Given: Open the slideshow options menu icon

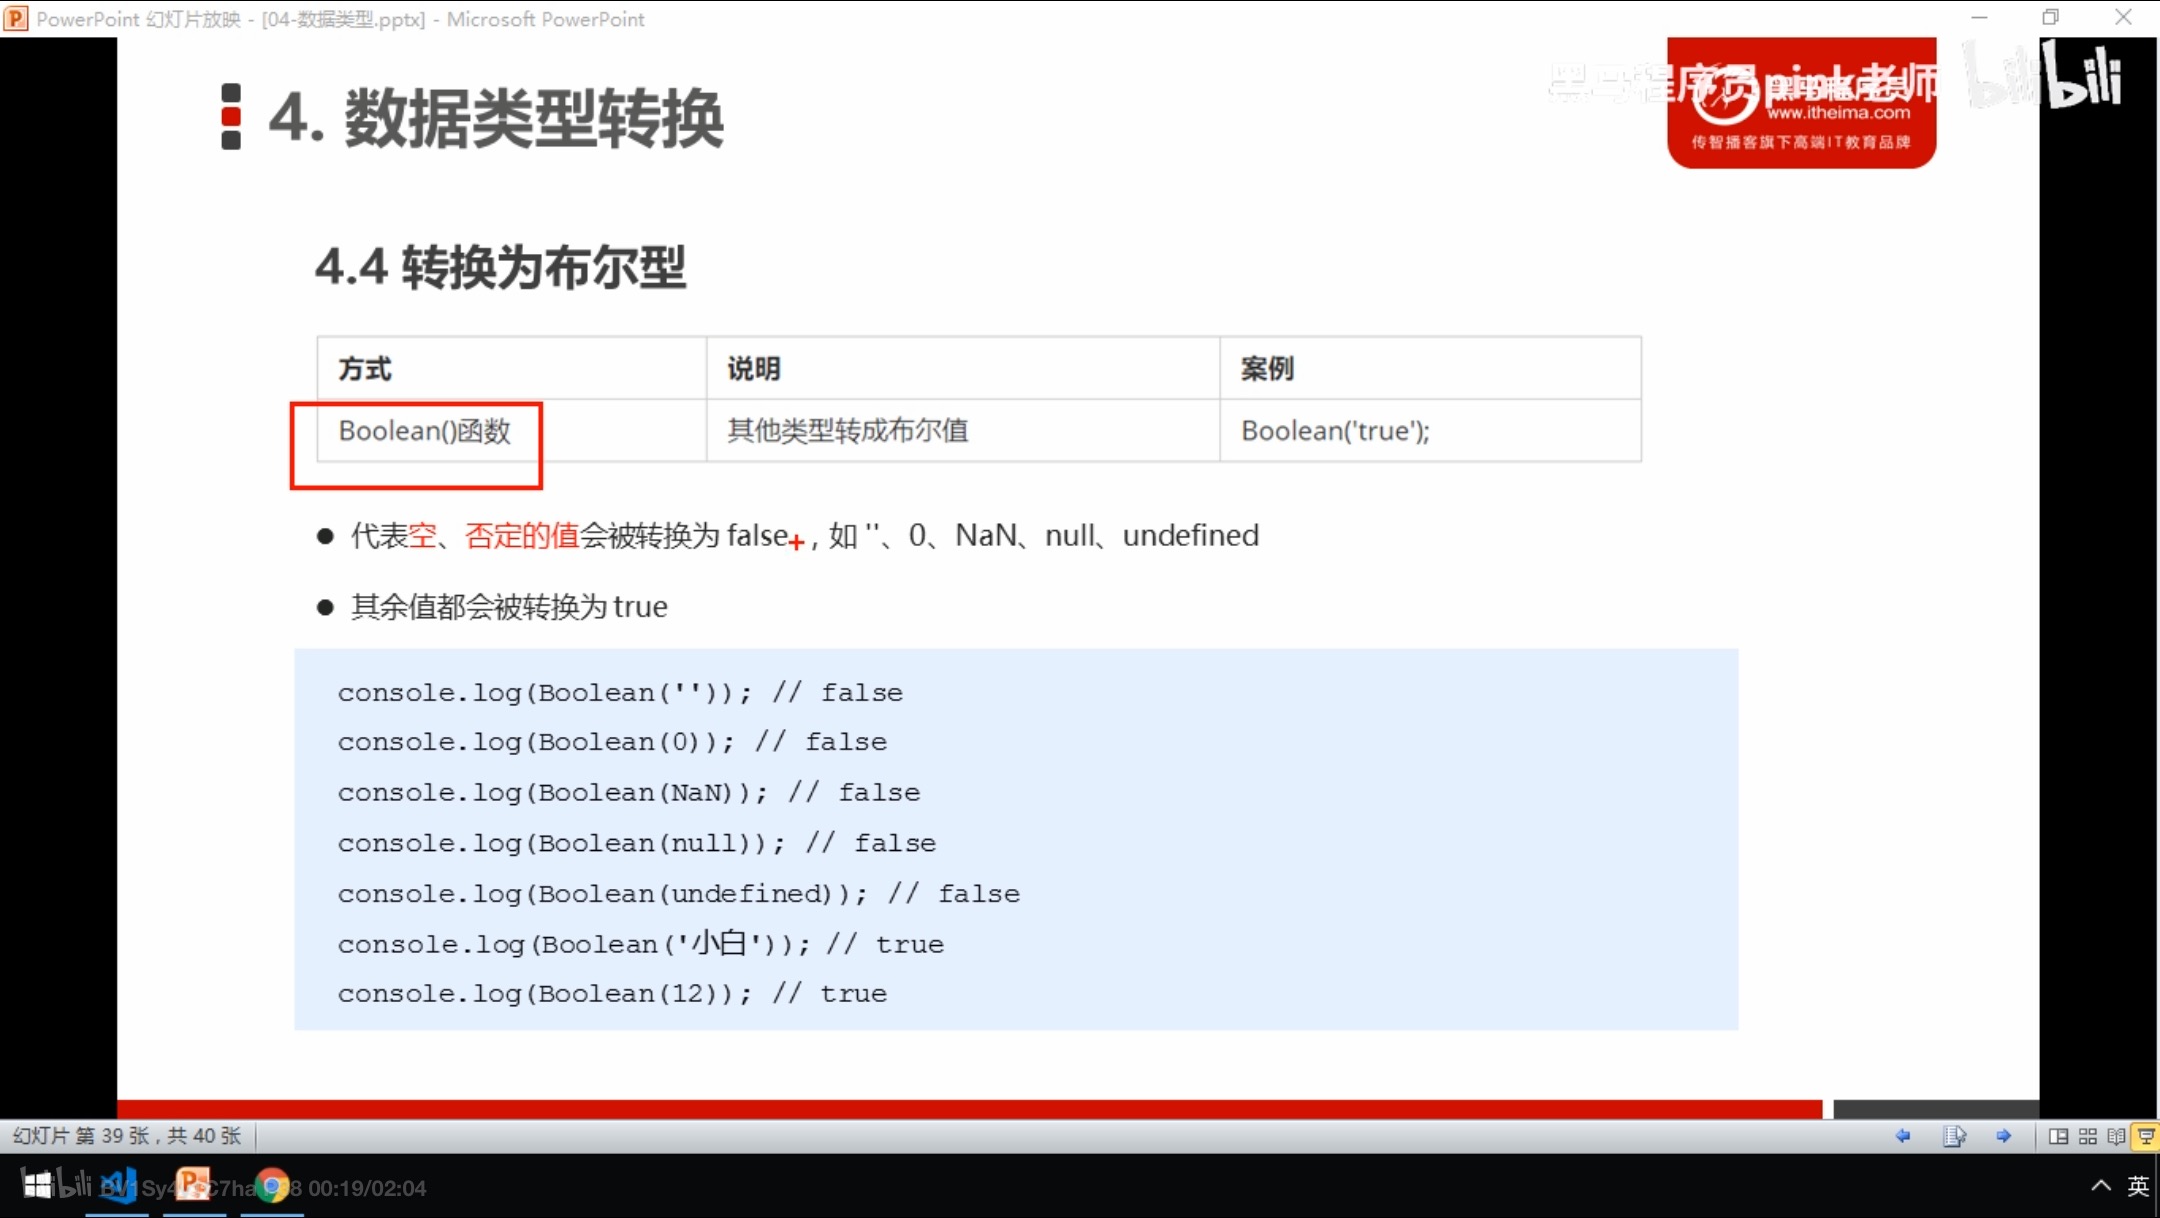Looking at the screenshot, I should 1954,1136.
